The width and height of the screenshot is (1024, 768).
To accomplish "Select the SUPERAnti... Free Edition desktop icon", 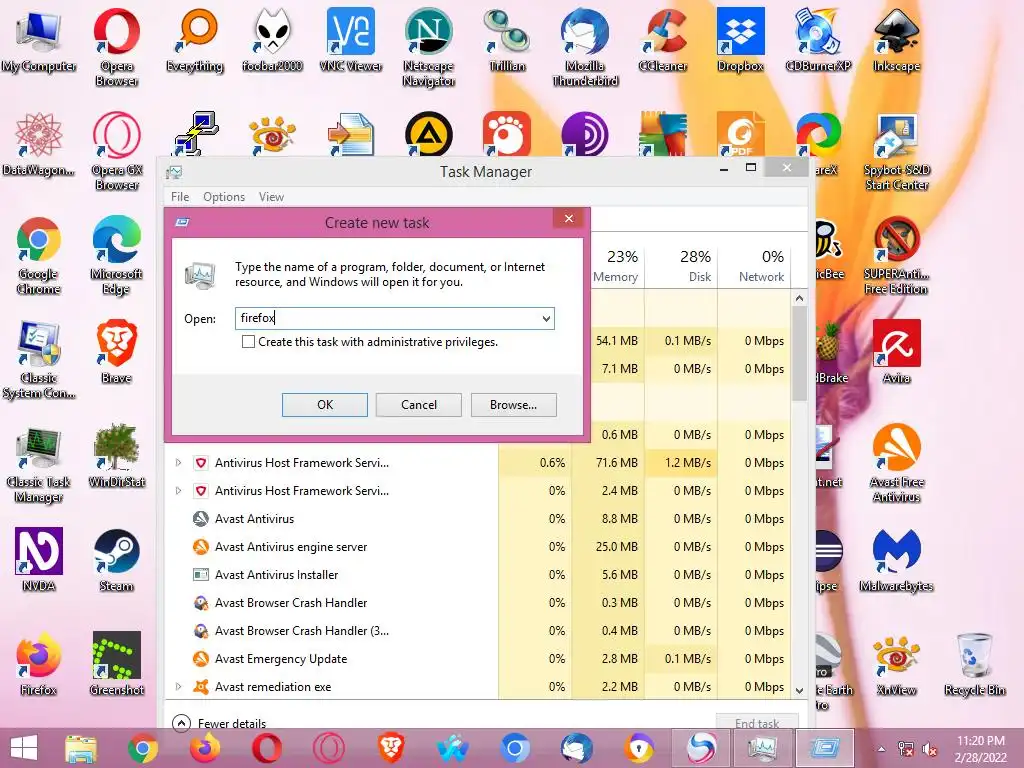I will [x=897, y=255].
